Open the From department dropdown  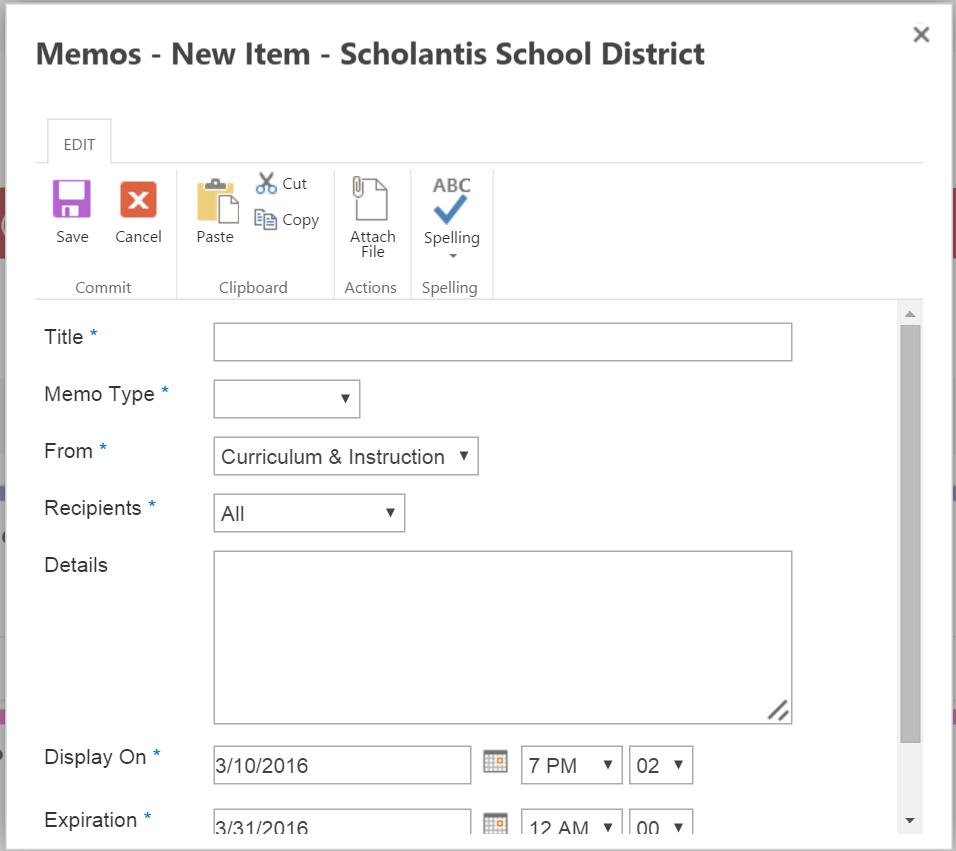tap(346, 456)
